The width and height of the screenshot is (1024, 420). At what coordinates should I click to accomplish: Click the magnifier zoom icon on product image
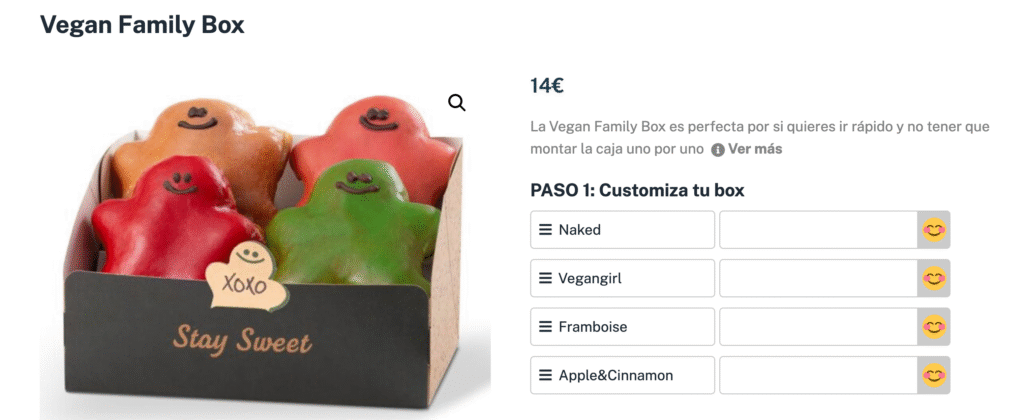(456, 102)
